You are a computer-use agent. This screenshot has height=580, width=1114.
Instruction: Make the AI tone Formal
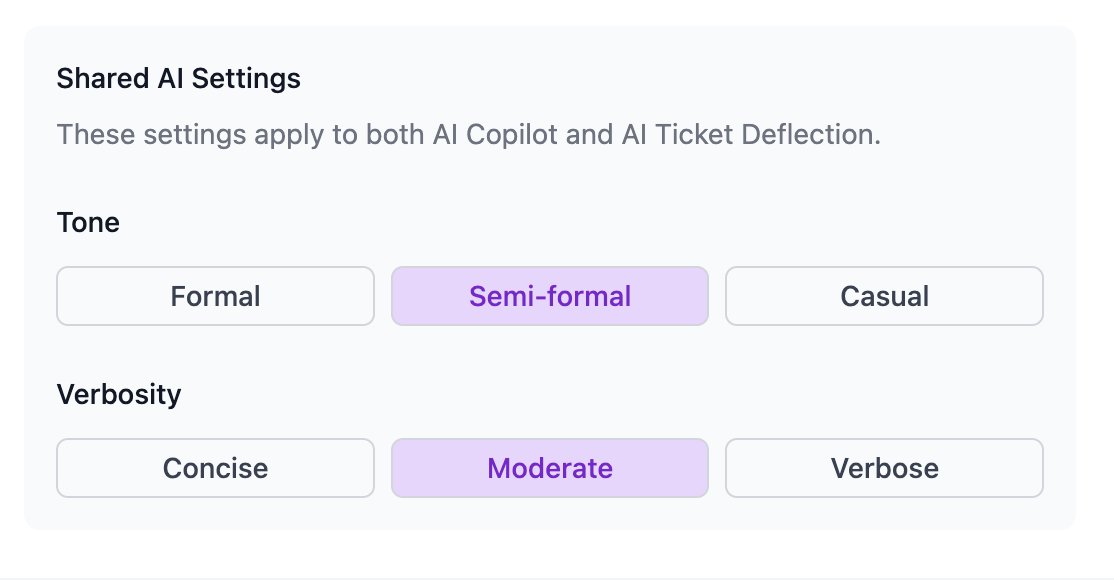coord(215,296)
